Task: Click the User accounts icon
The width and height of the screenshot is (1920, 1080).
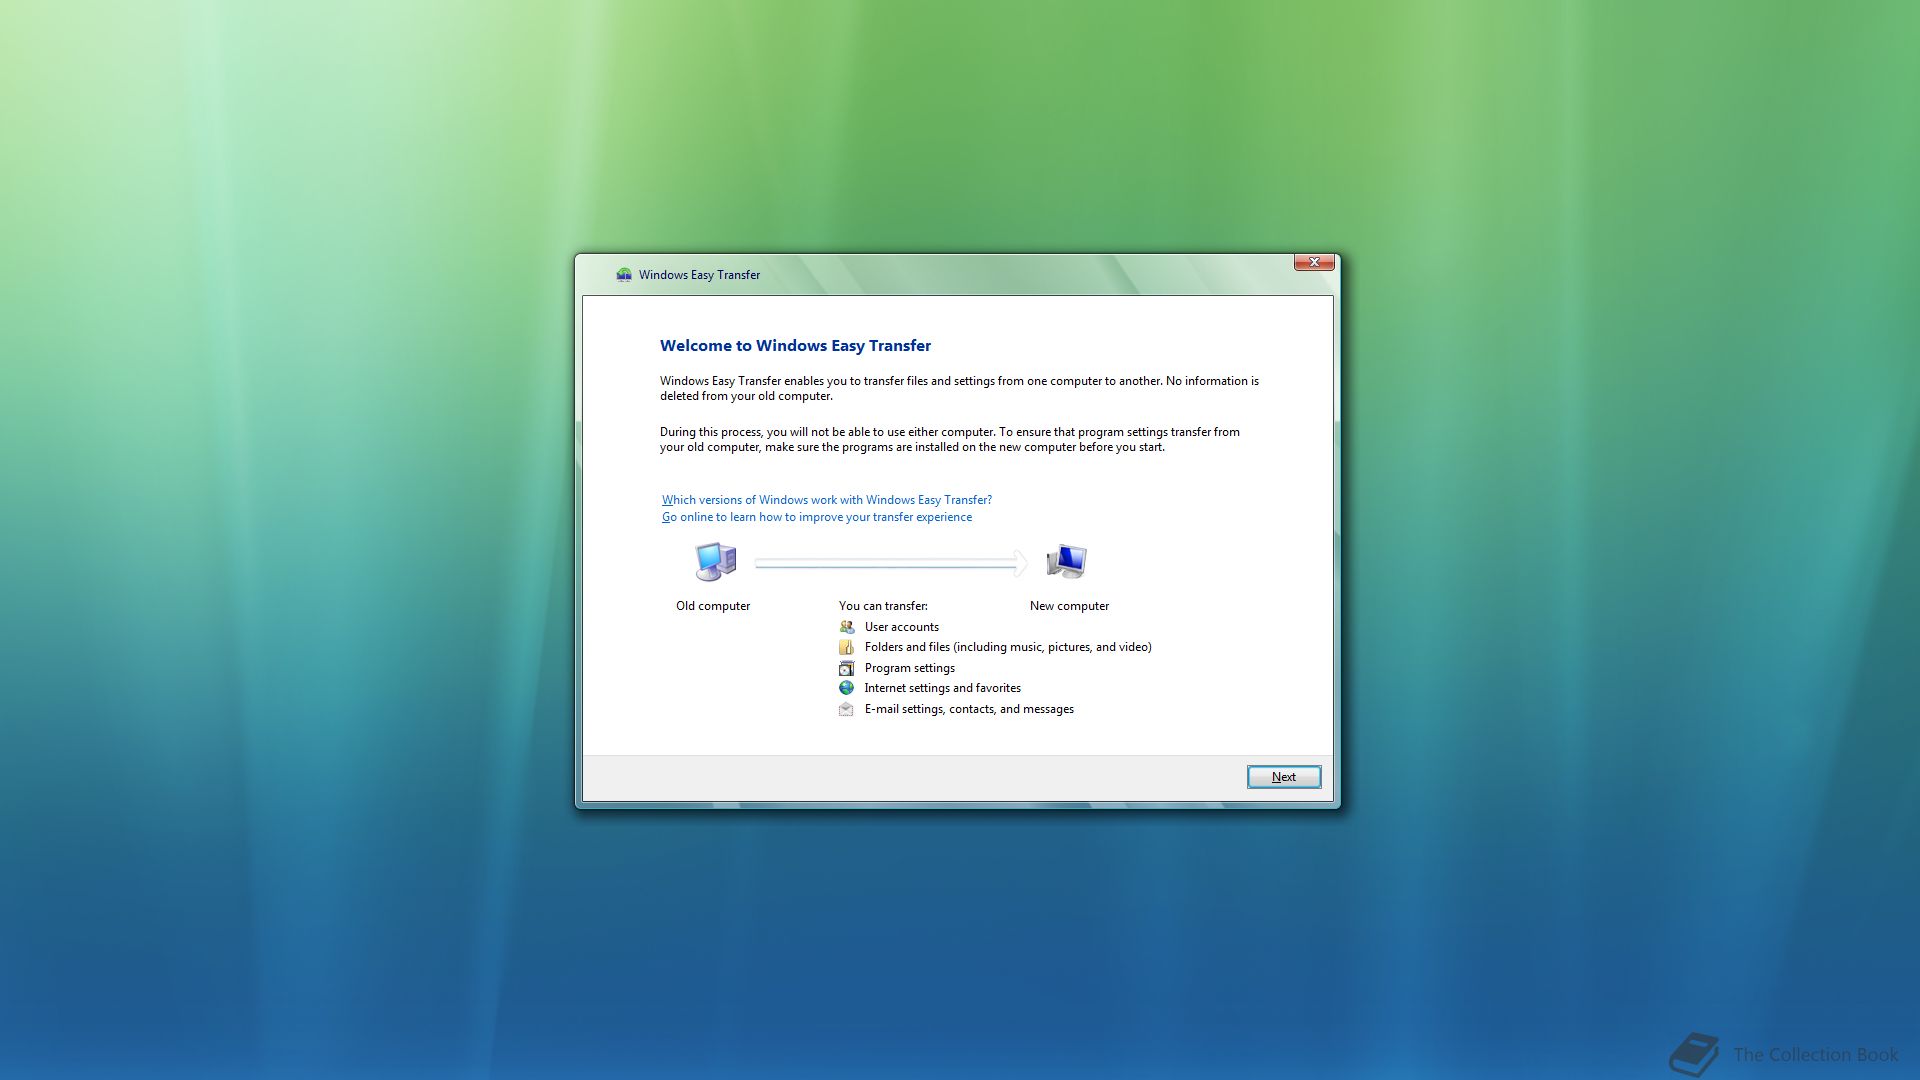Action: [846, 627]
